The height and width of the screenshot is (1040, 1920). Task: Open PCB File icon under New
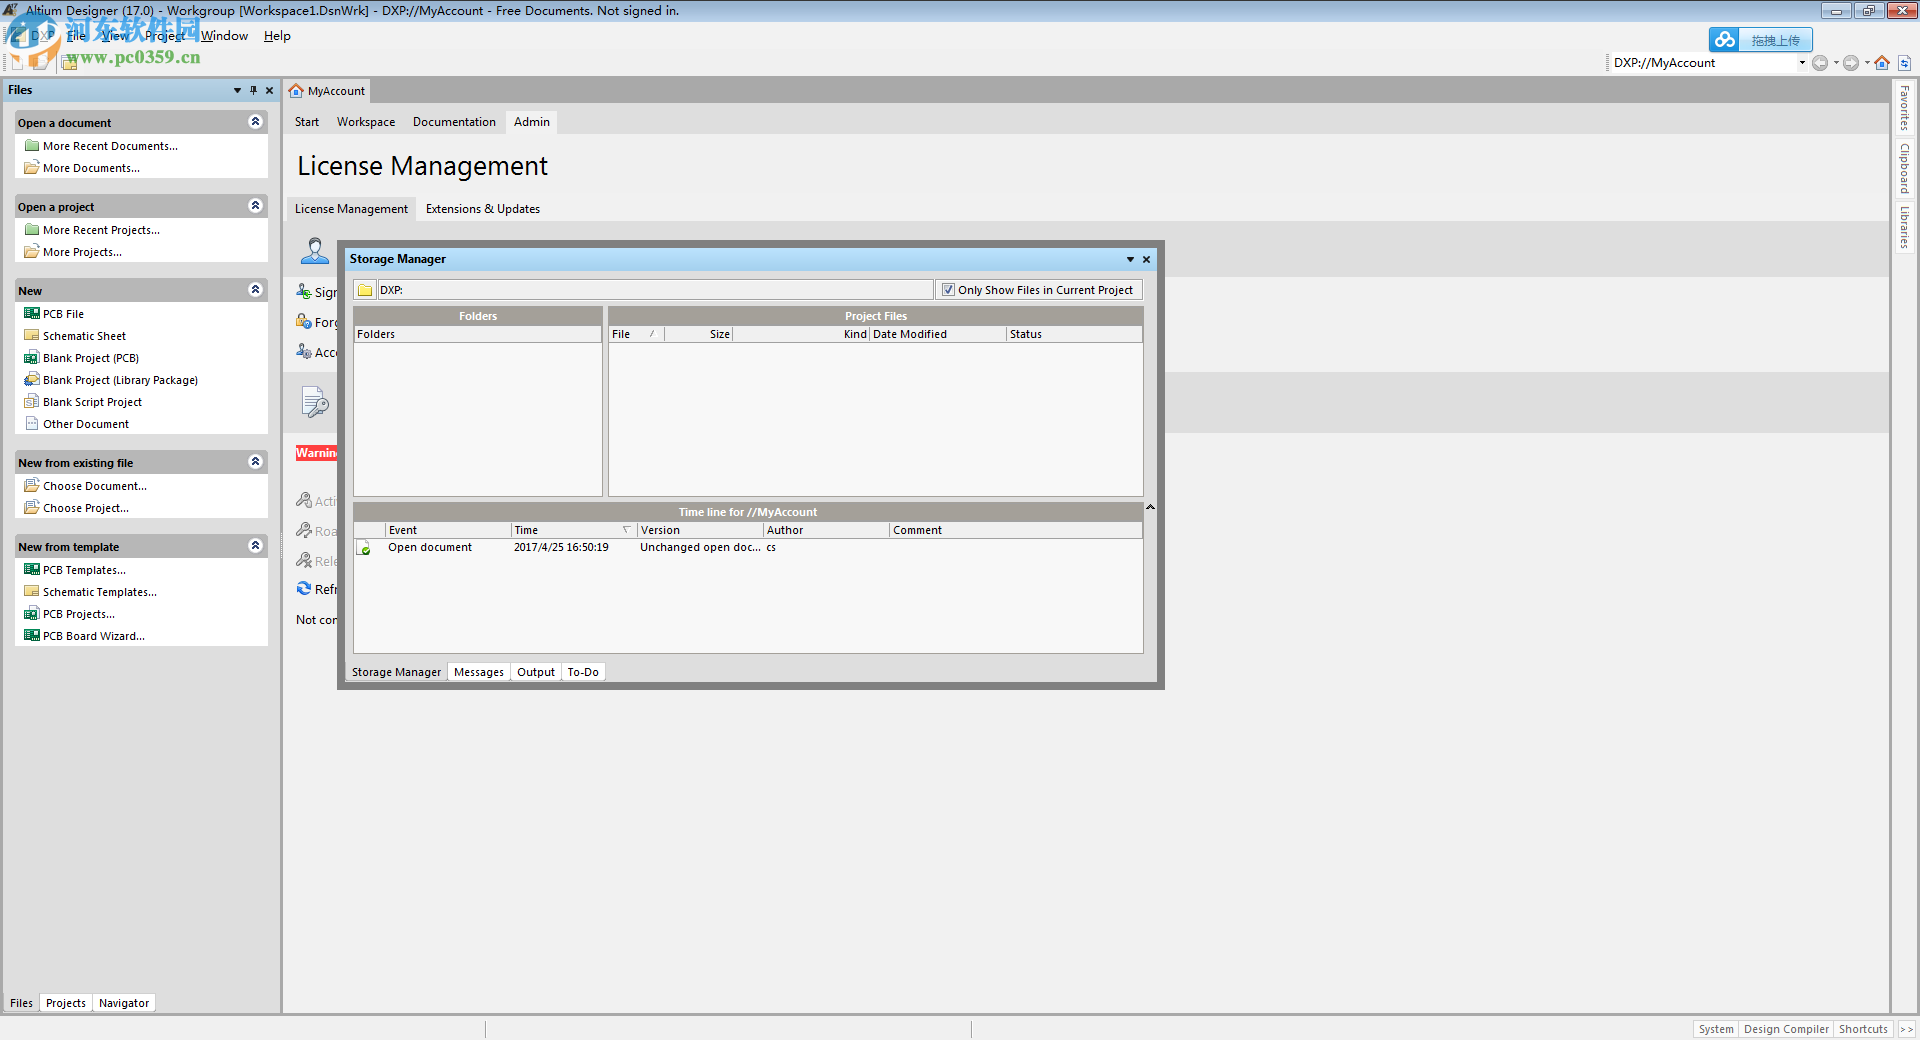pos(32,314)
